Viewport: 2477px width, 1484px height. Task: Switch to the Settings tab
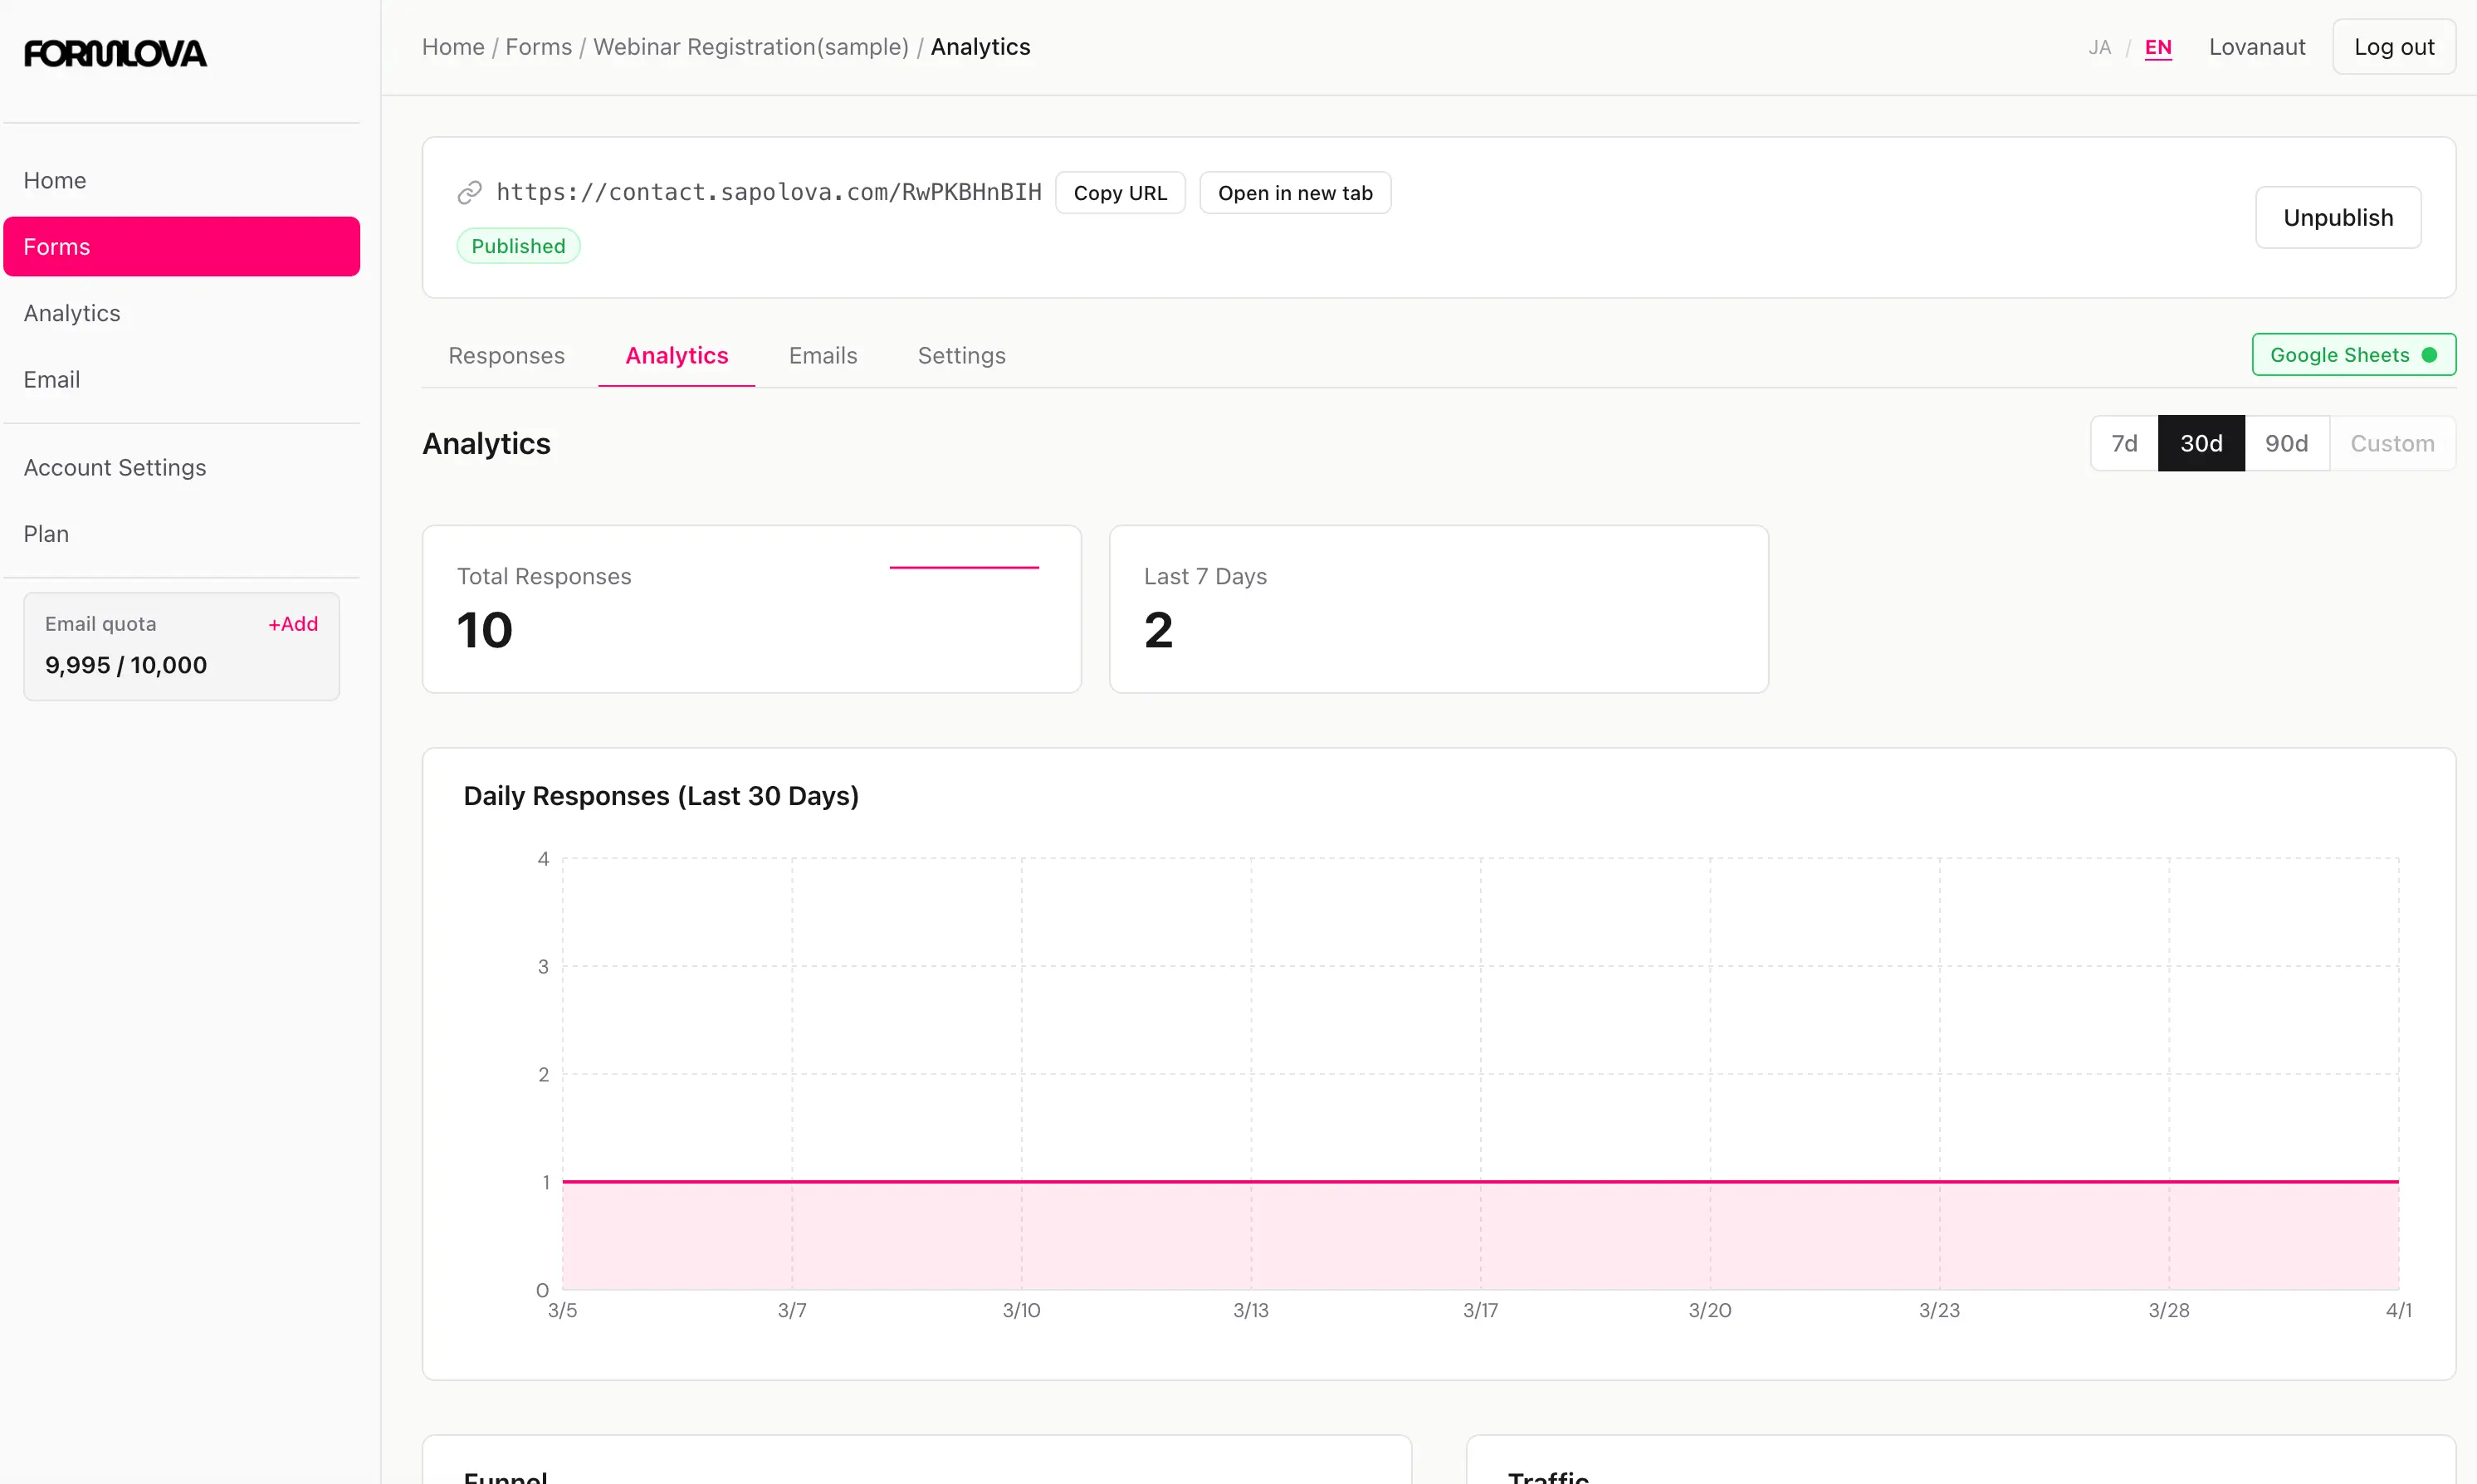961,355
